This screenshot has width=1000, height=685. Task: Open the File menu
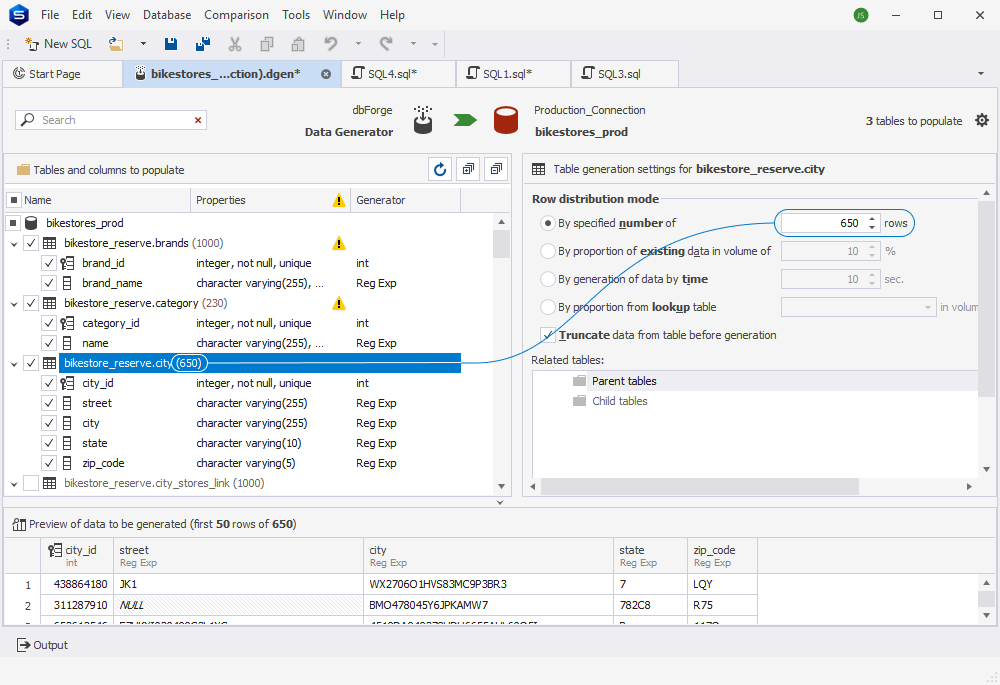coord(50,15)
